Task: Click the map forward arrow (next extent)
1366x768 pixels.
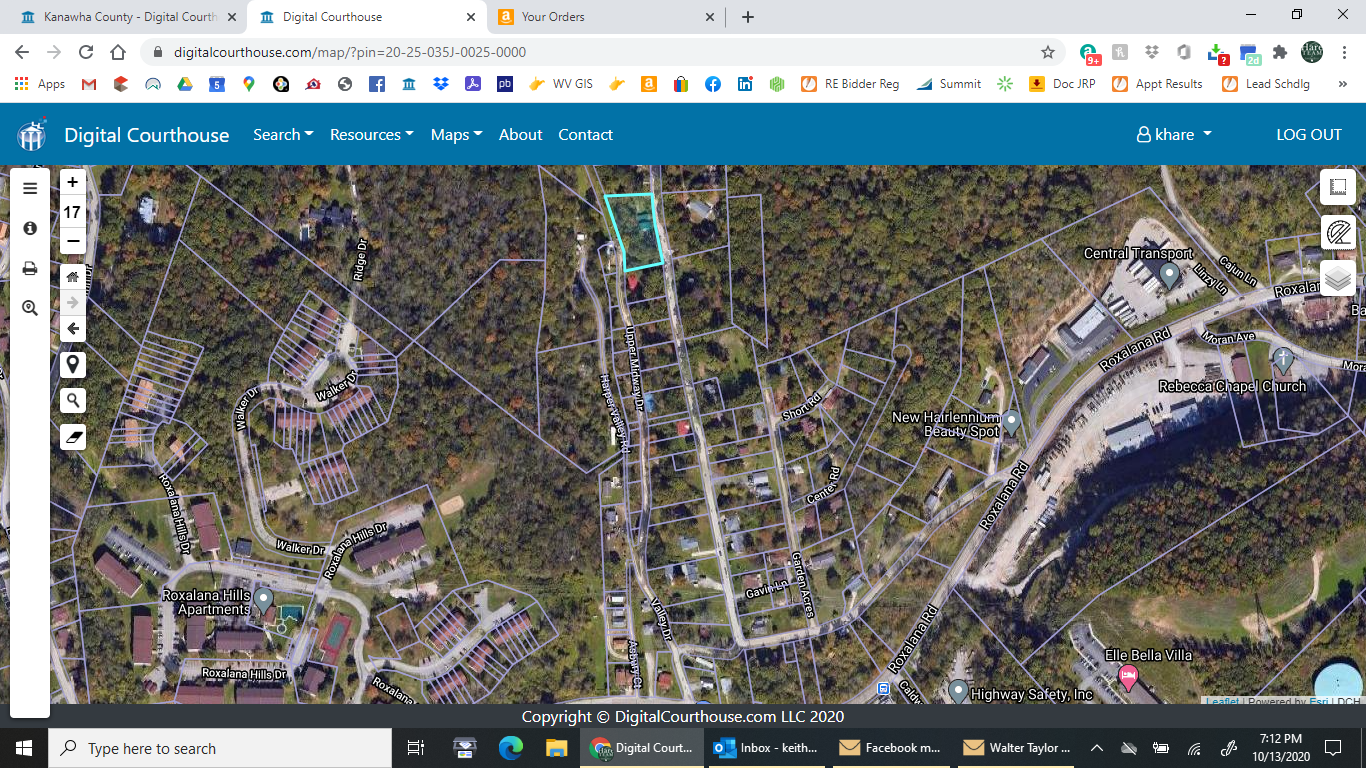Action: click(72, 302)
